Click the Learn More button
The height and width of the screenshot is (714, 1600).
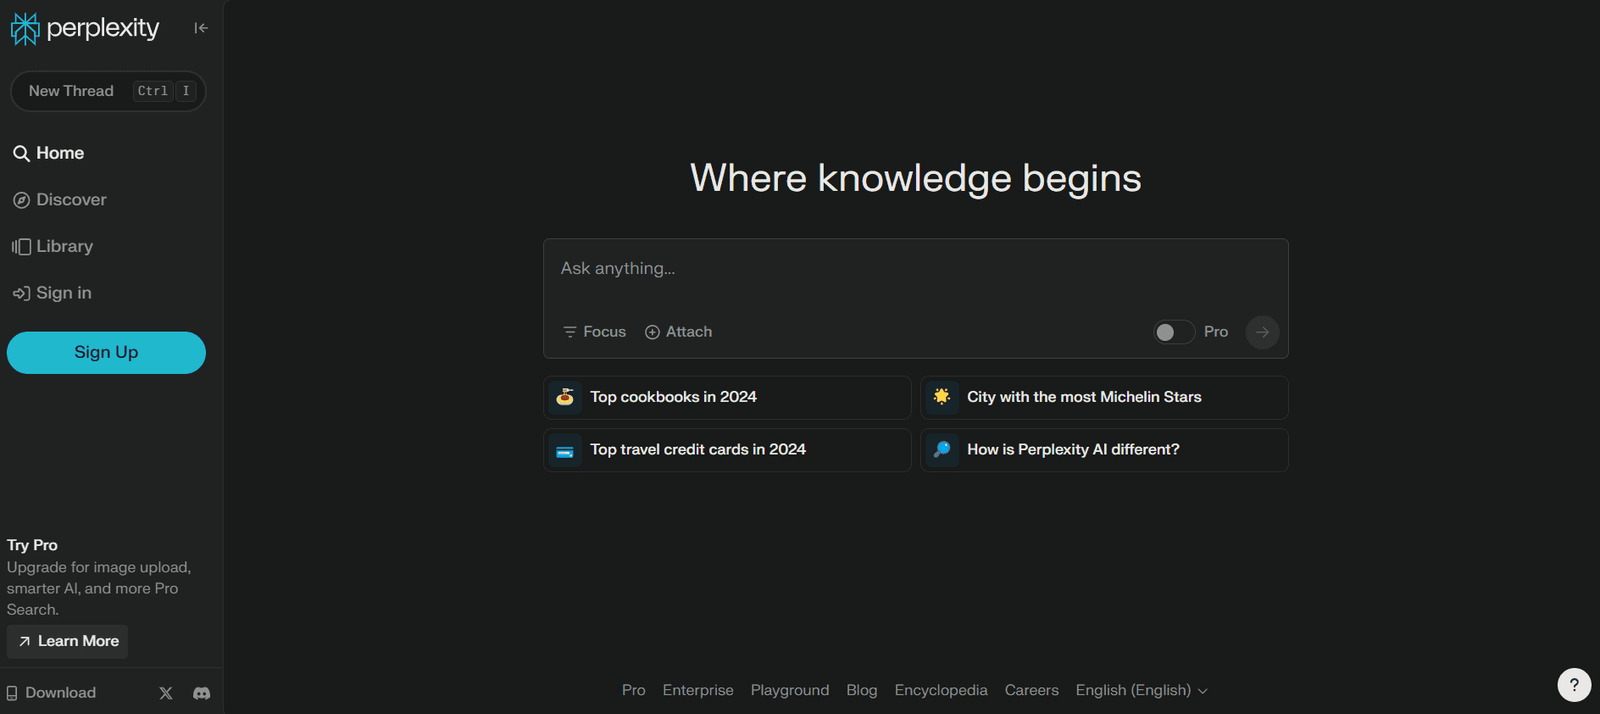[x=68, y=641]
